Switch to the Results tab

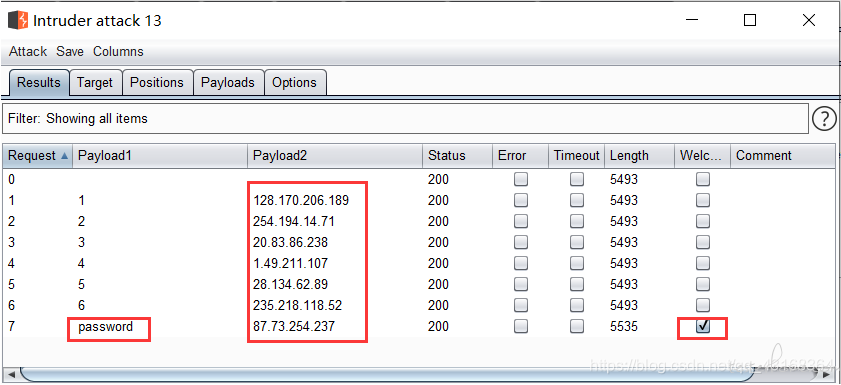pyautogui.click(x=39, y=83)
